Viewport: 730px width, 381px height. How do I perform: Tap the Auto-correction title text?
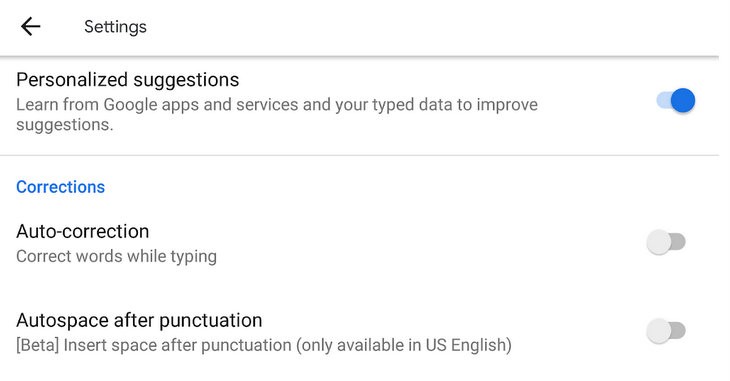[x=82, y=231]
